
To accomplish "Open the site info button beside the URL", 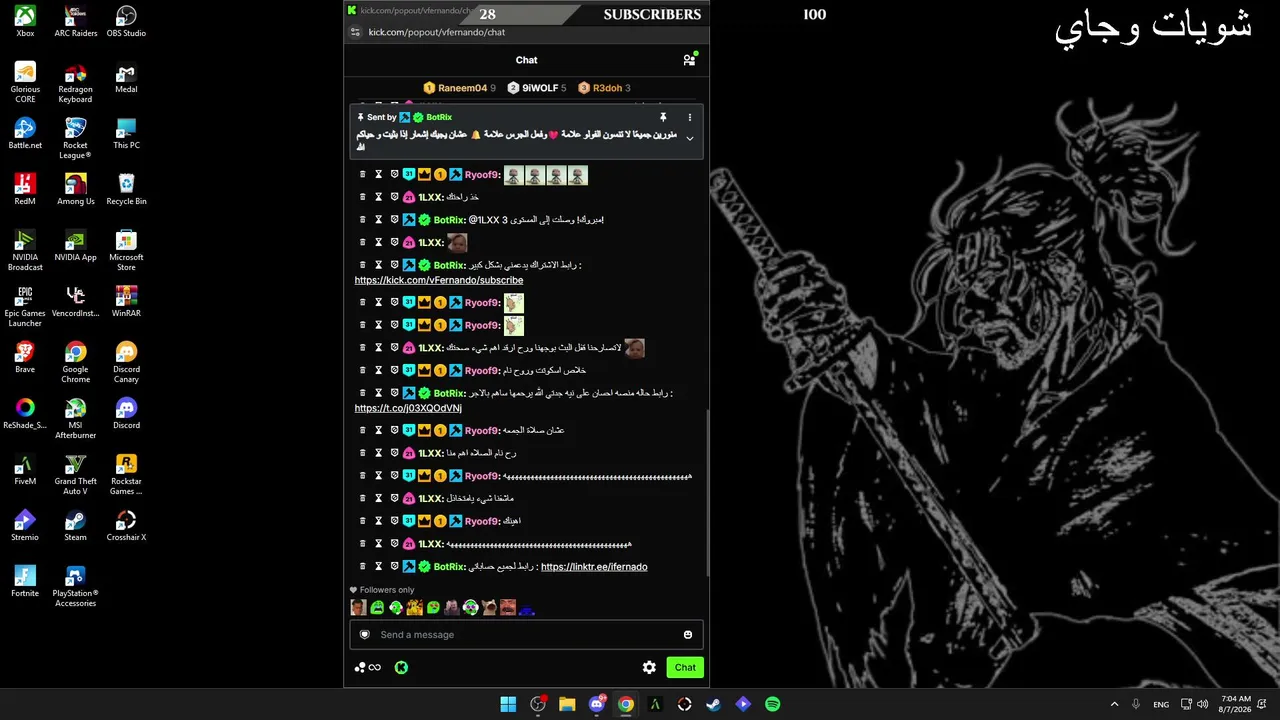I will point(354,32).
